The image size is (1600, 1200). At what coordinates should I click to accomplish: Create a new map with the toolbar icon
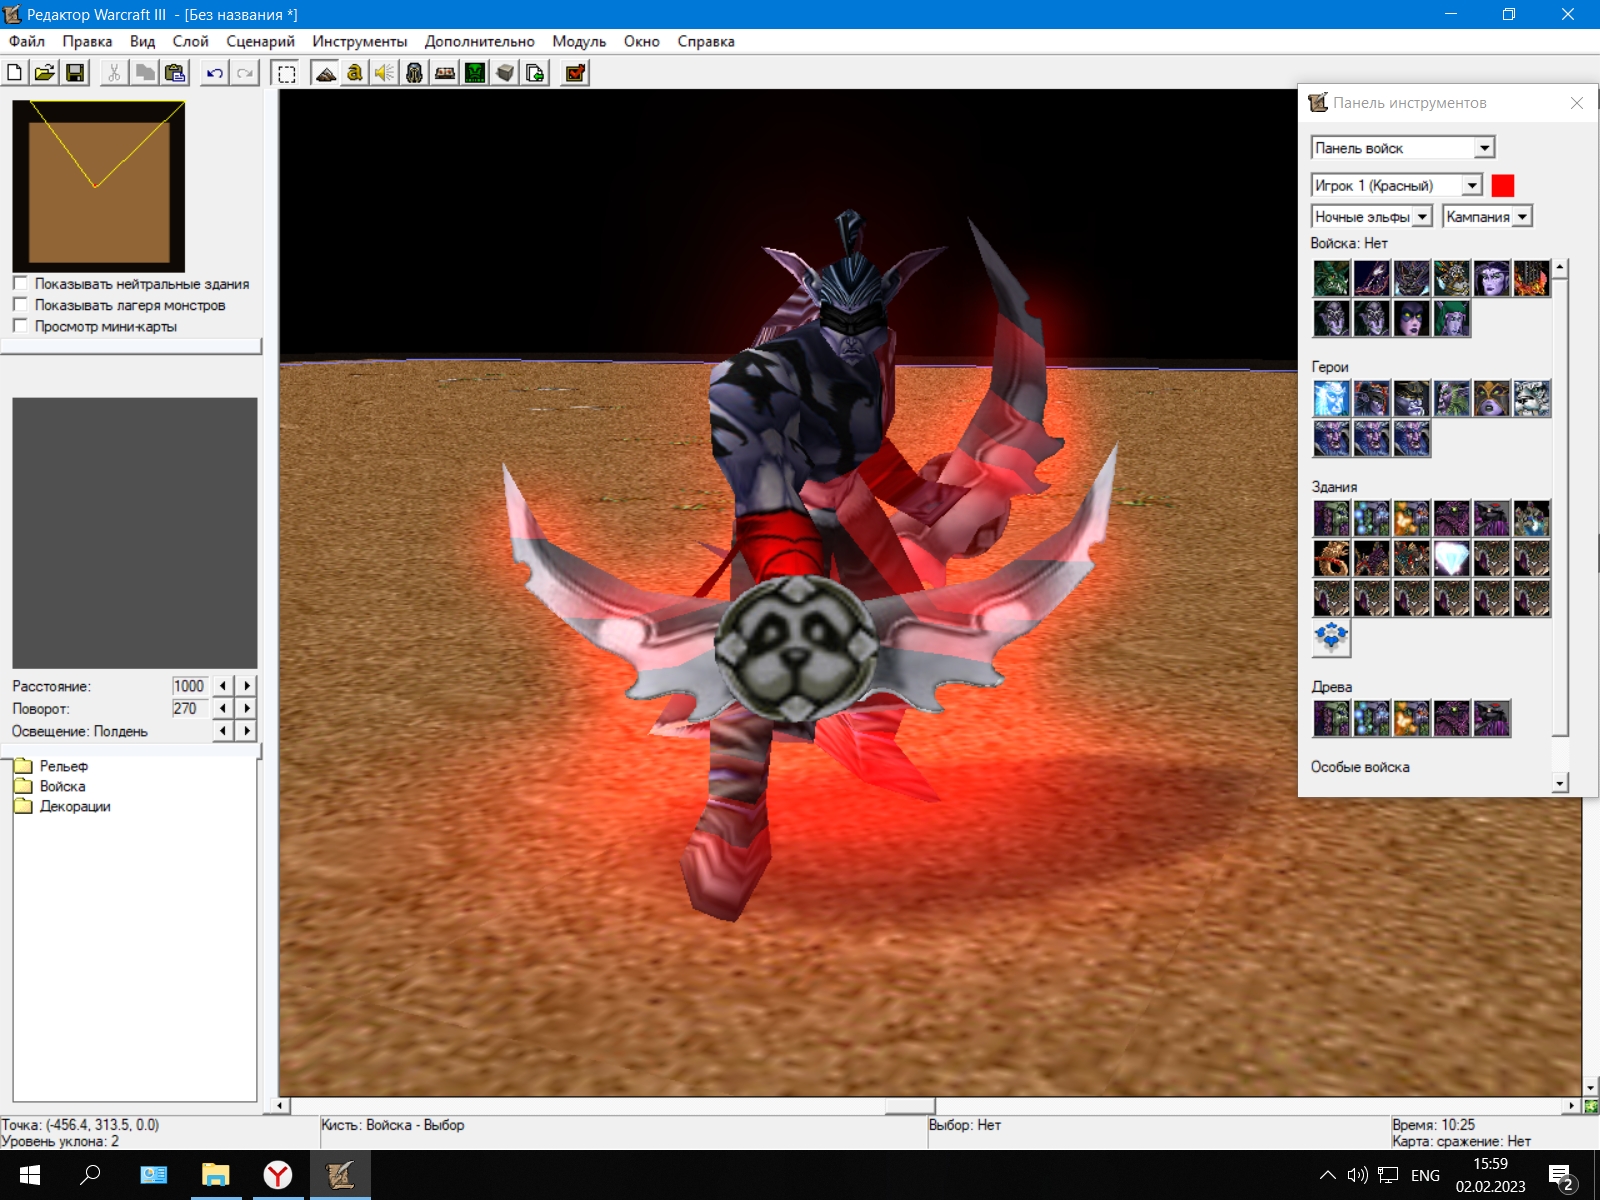coord(15,73)
